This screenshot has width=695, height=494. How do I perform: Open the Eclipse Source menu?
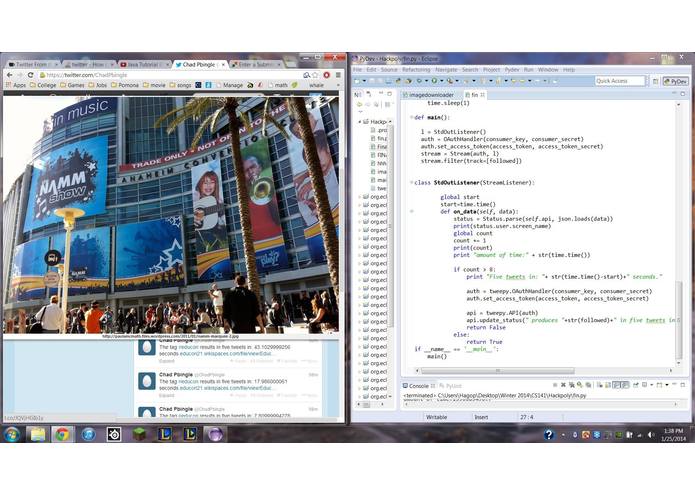tap(389, 70)
